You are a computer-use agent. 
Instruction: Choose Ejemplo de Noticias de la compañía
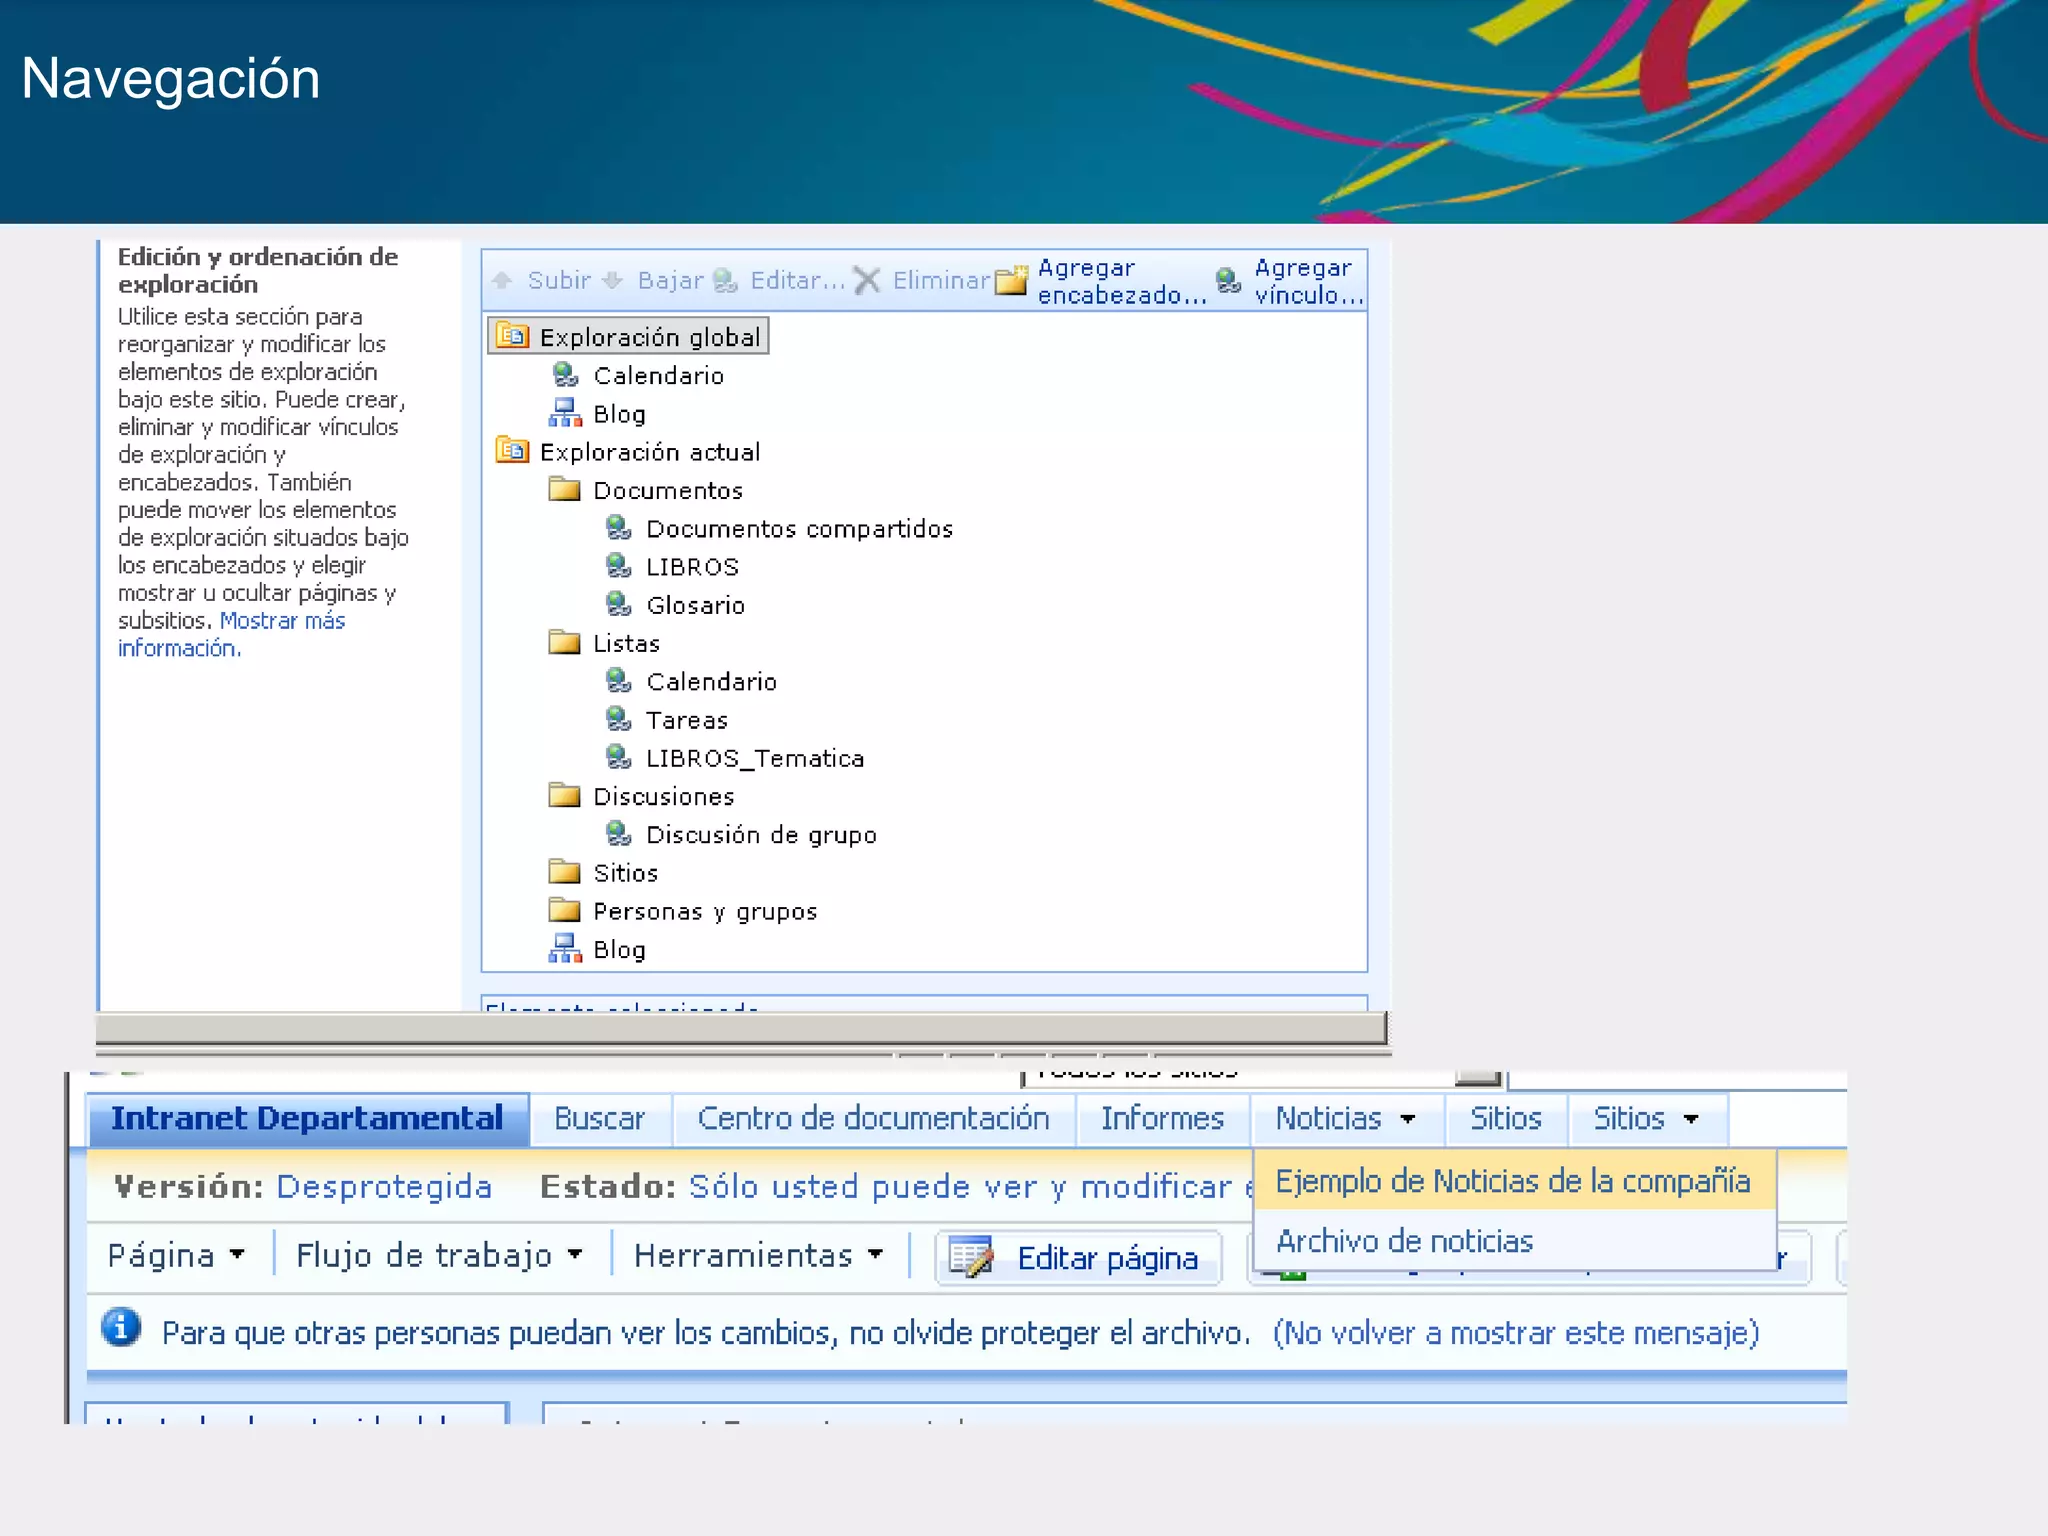pos(1512,1181)
